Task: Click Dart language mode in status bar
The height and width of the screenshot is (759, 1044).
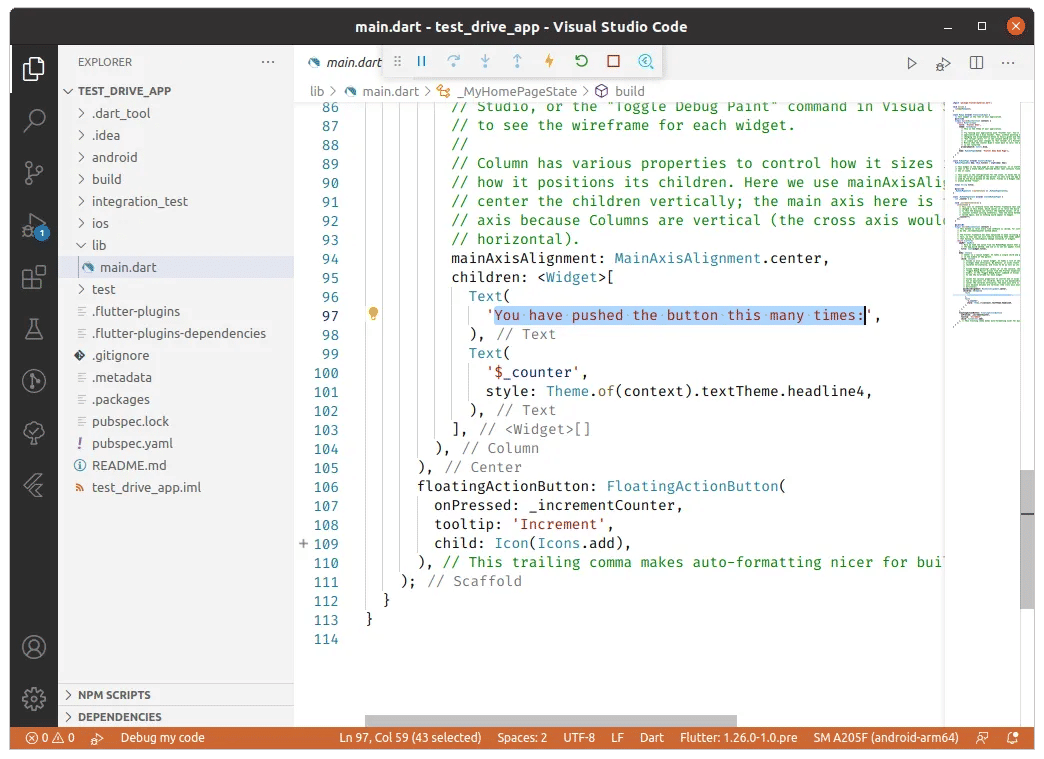Action: pyautogui.click(x=652, y=738)
